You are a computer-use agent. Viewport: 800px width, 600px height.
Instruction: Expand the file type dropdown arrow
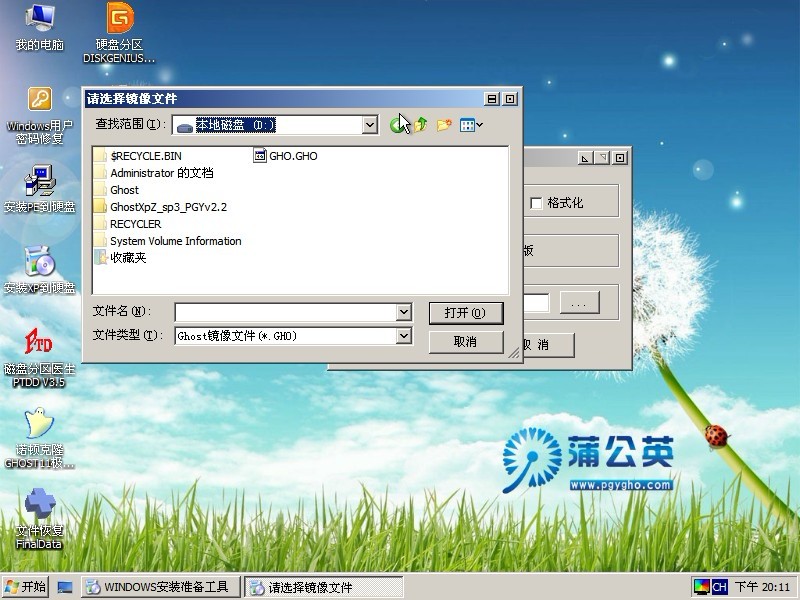pos(404,336)
